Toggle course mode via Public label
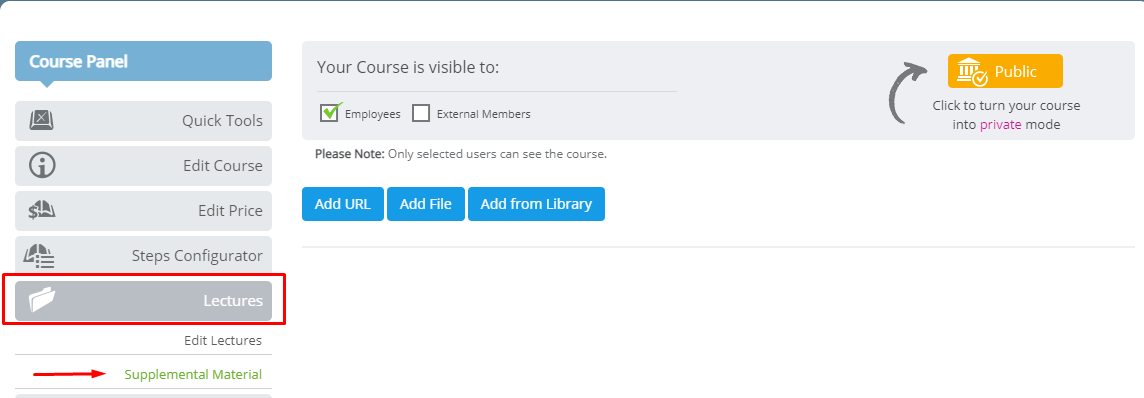 point(1016,71)
